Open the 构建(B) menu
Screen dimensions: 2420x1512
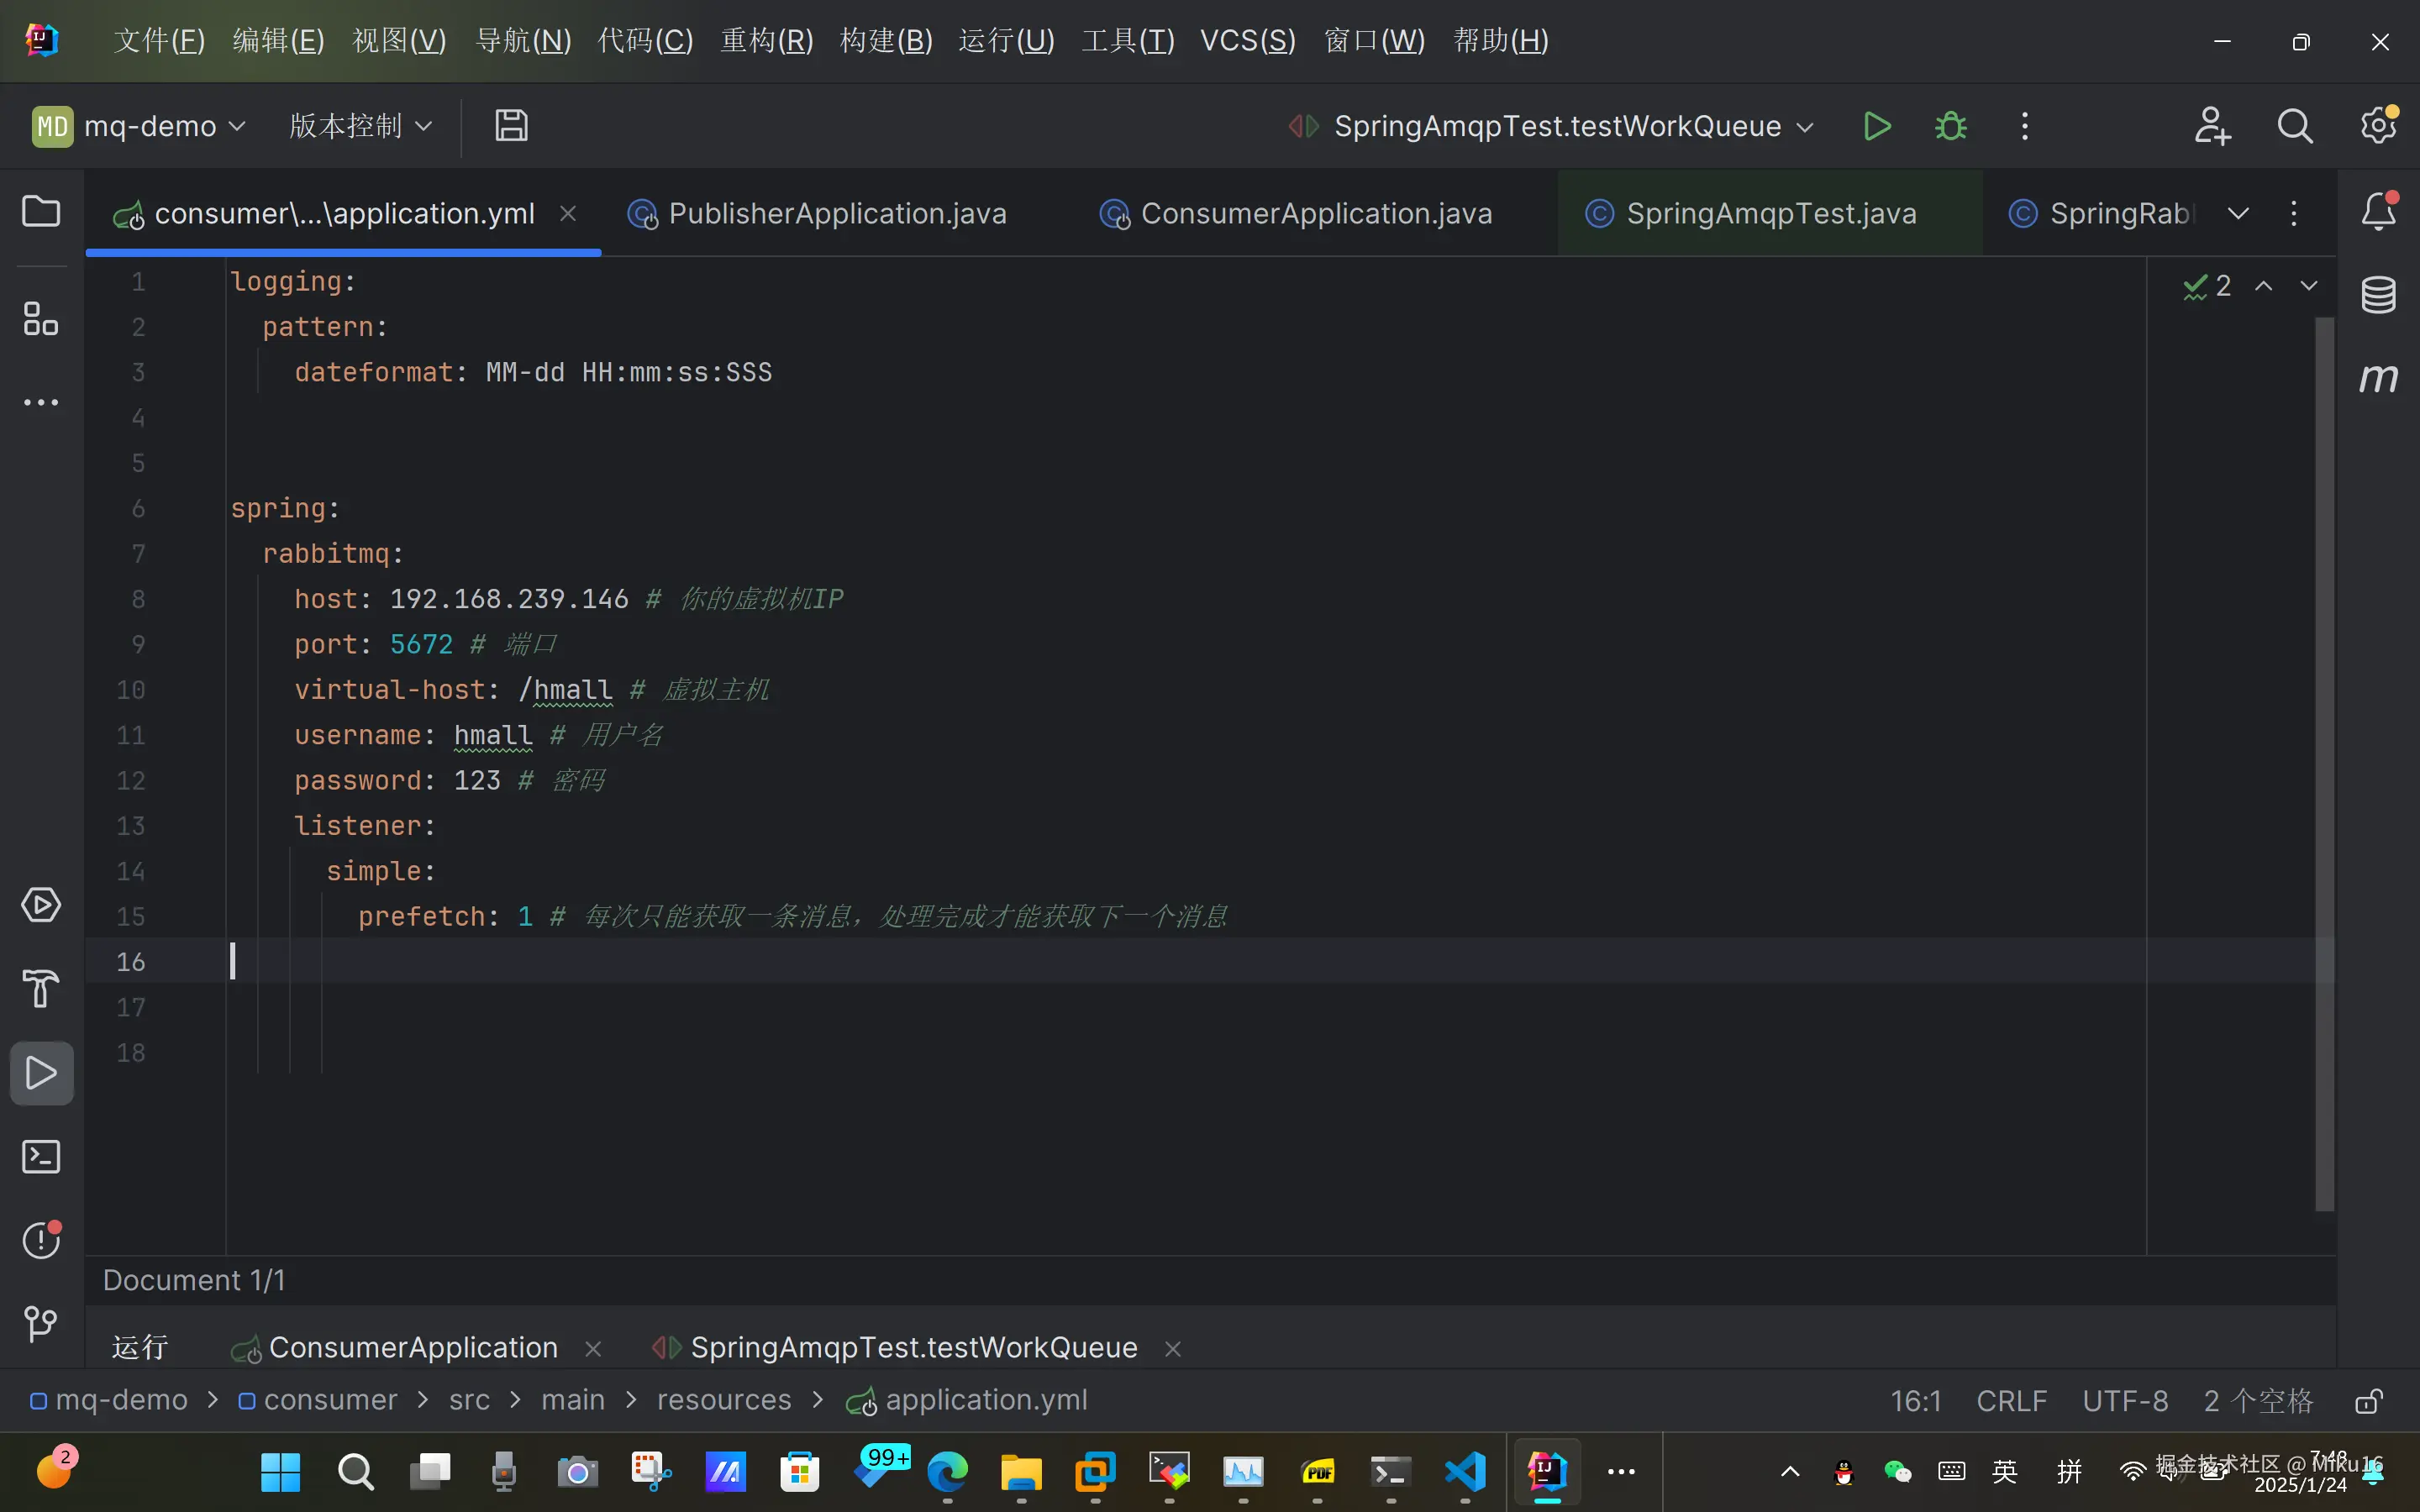click(886, 41)
